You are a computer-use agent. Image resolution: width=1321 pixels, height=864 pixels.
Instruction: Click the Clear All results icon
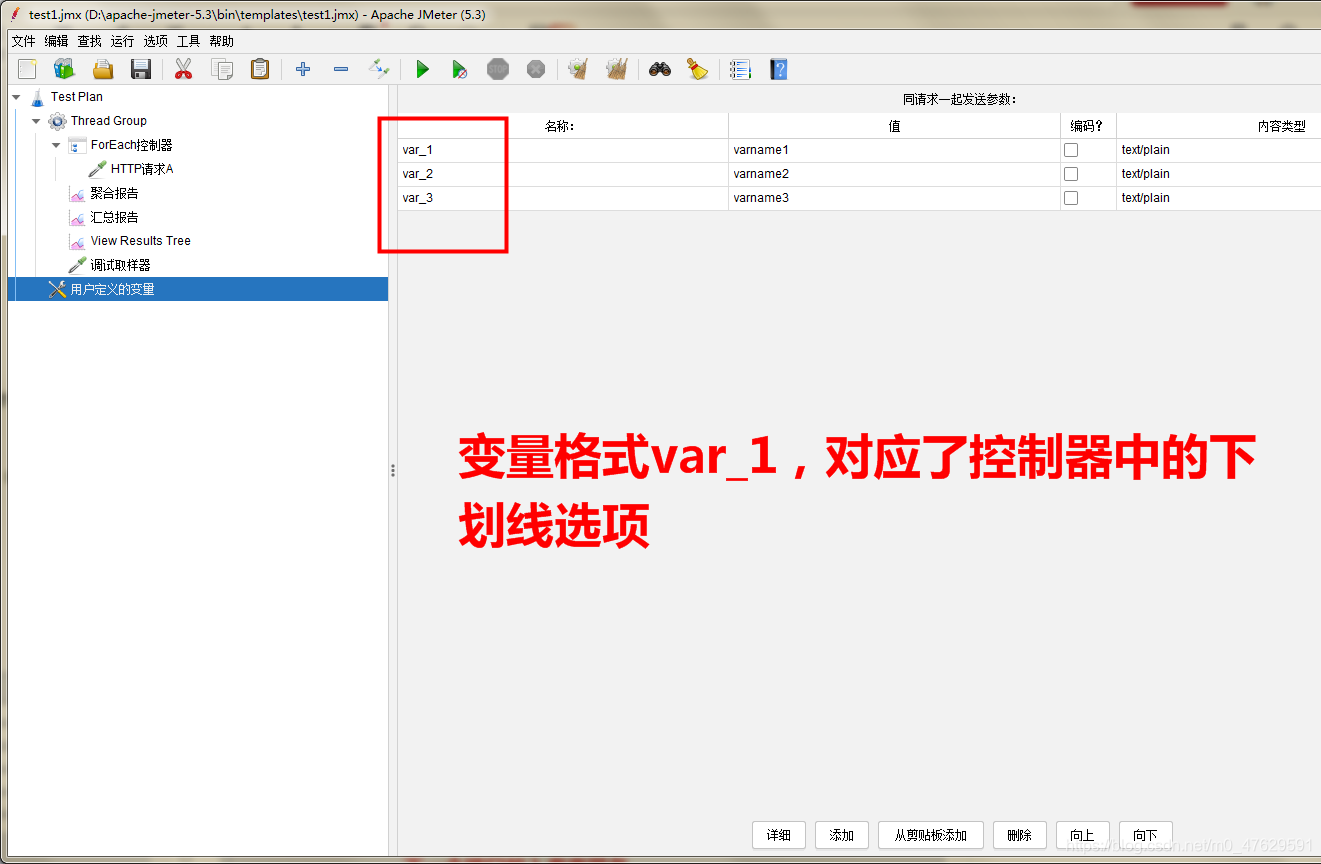[x=617, y=69]
